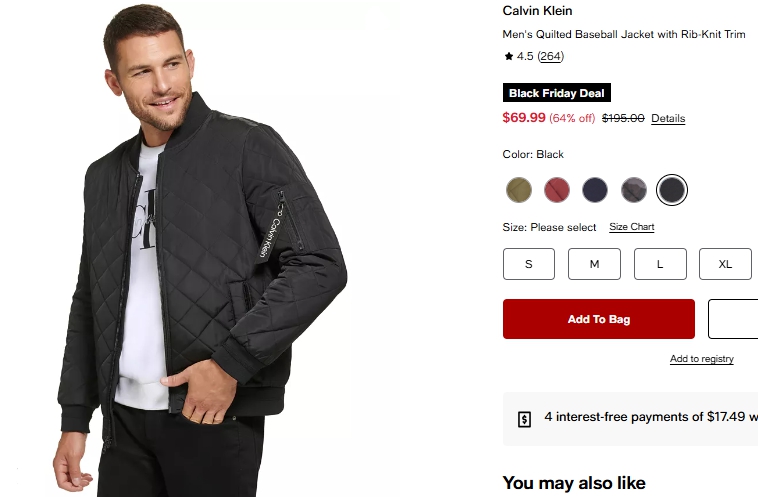Pick size L

pyautogui.click(x=660, y=264)
